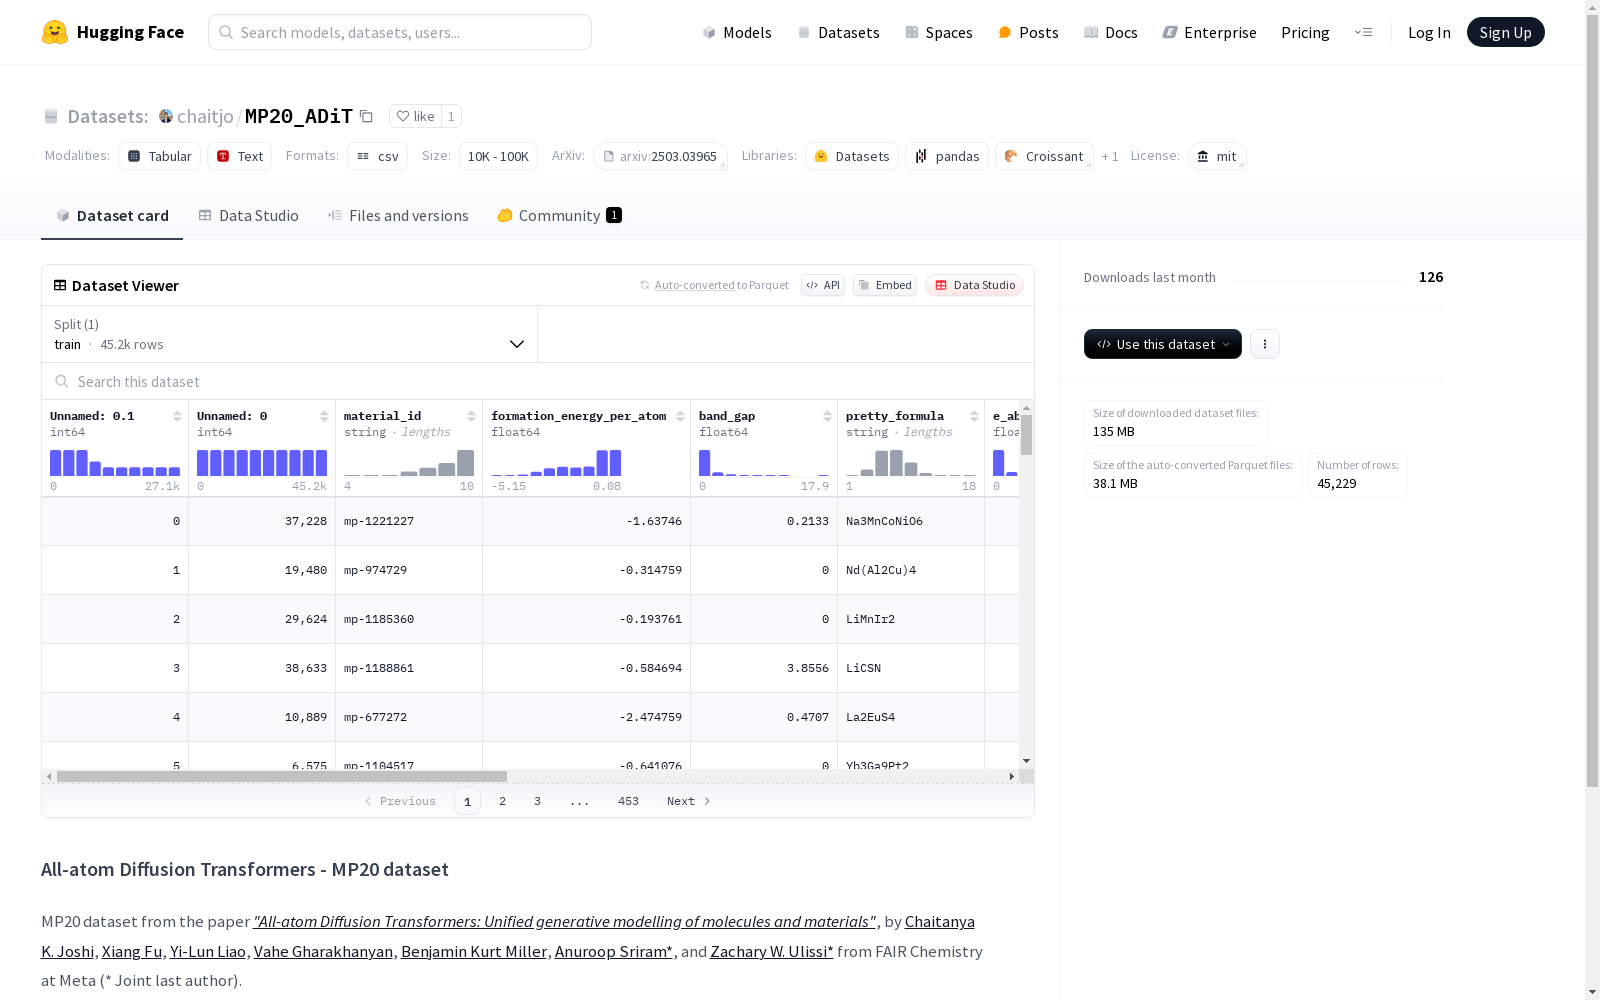The width and height of the screenshot is (1600, 1000).
Task: Click the chaitjo user avatar icon
Action: pos(166,116)
